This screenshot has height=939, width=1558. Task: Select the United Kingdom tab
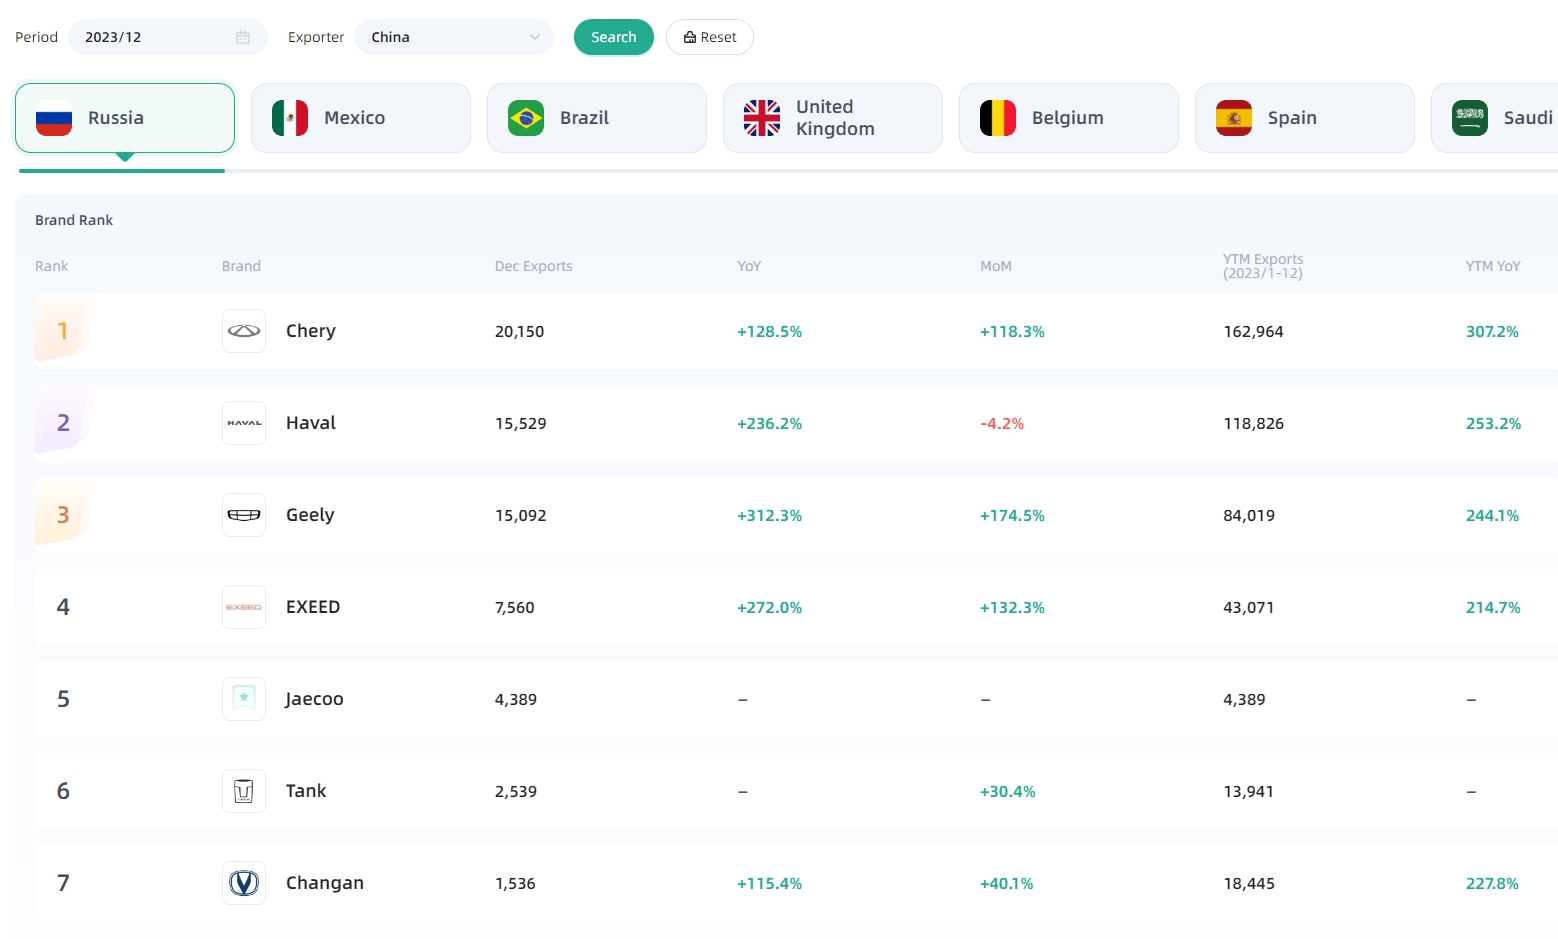pyautogui.click(x=833, y=118)
